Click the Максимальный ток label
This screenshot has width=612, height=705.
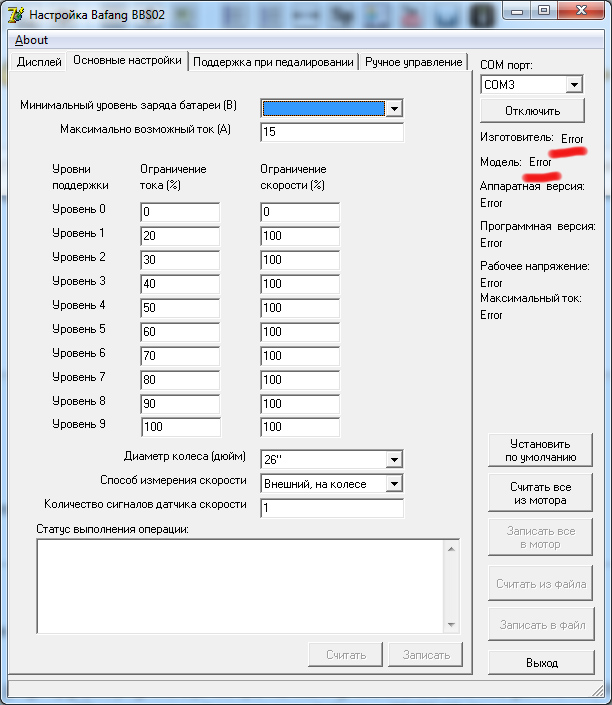click(x=531, y=298)
